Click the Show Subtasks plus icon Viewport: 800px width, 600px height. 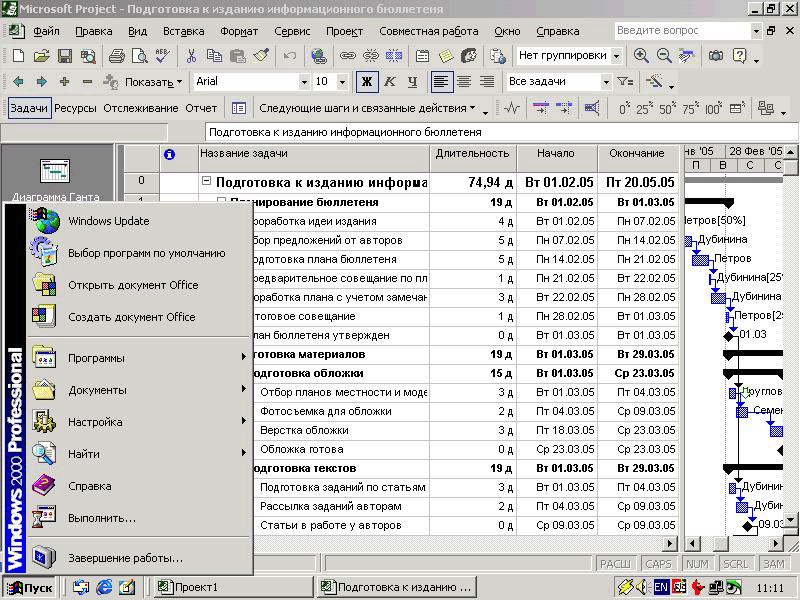tap(64, 82)
